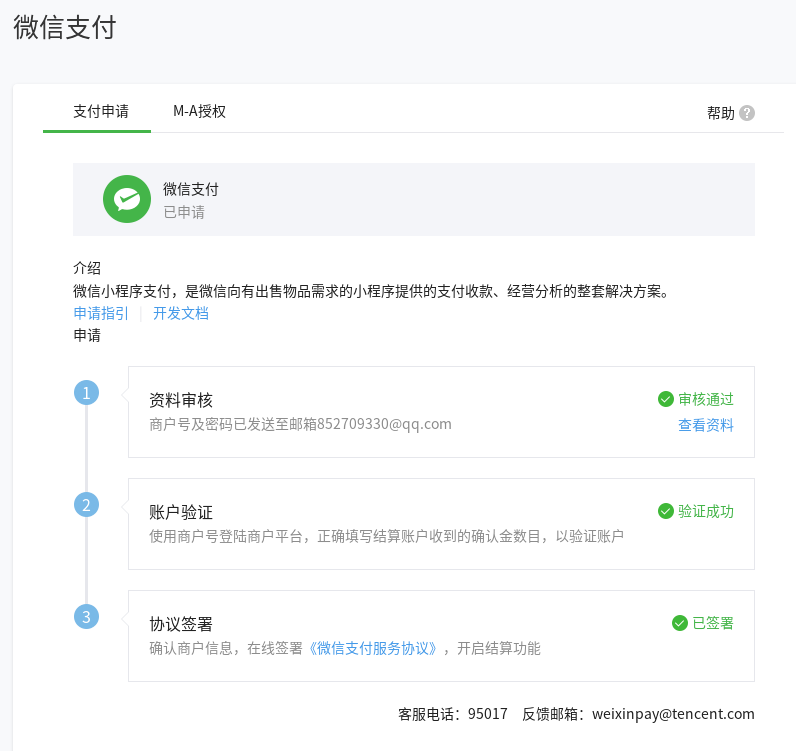Click the 审核通过 green check icon

click(x=666, y=399)
